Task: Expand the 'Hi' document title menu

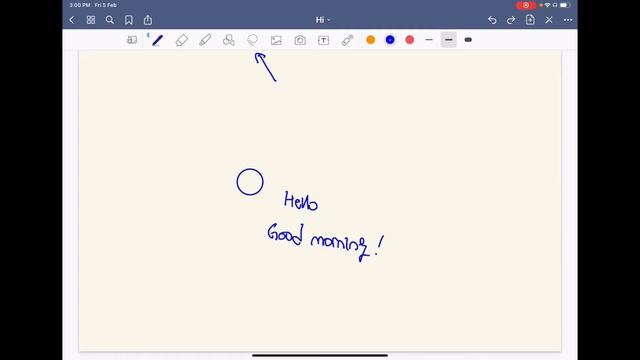Action: pos(322,20)
